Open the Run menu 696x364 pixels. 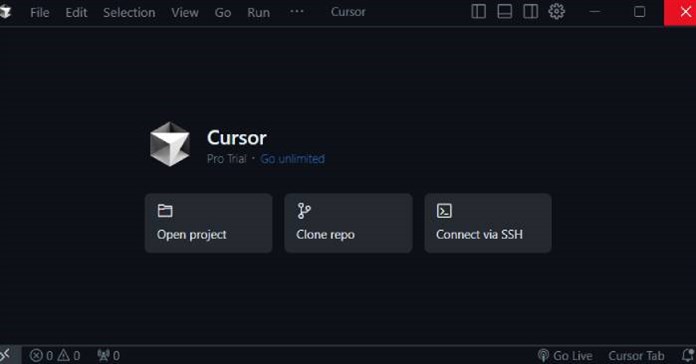pyautogui.click(x=258, y=12)
